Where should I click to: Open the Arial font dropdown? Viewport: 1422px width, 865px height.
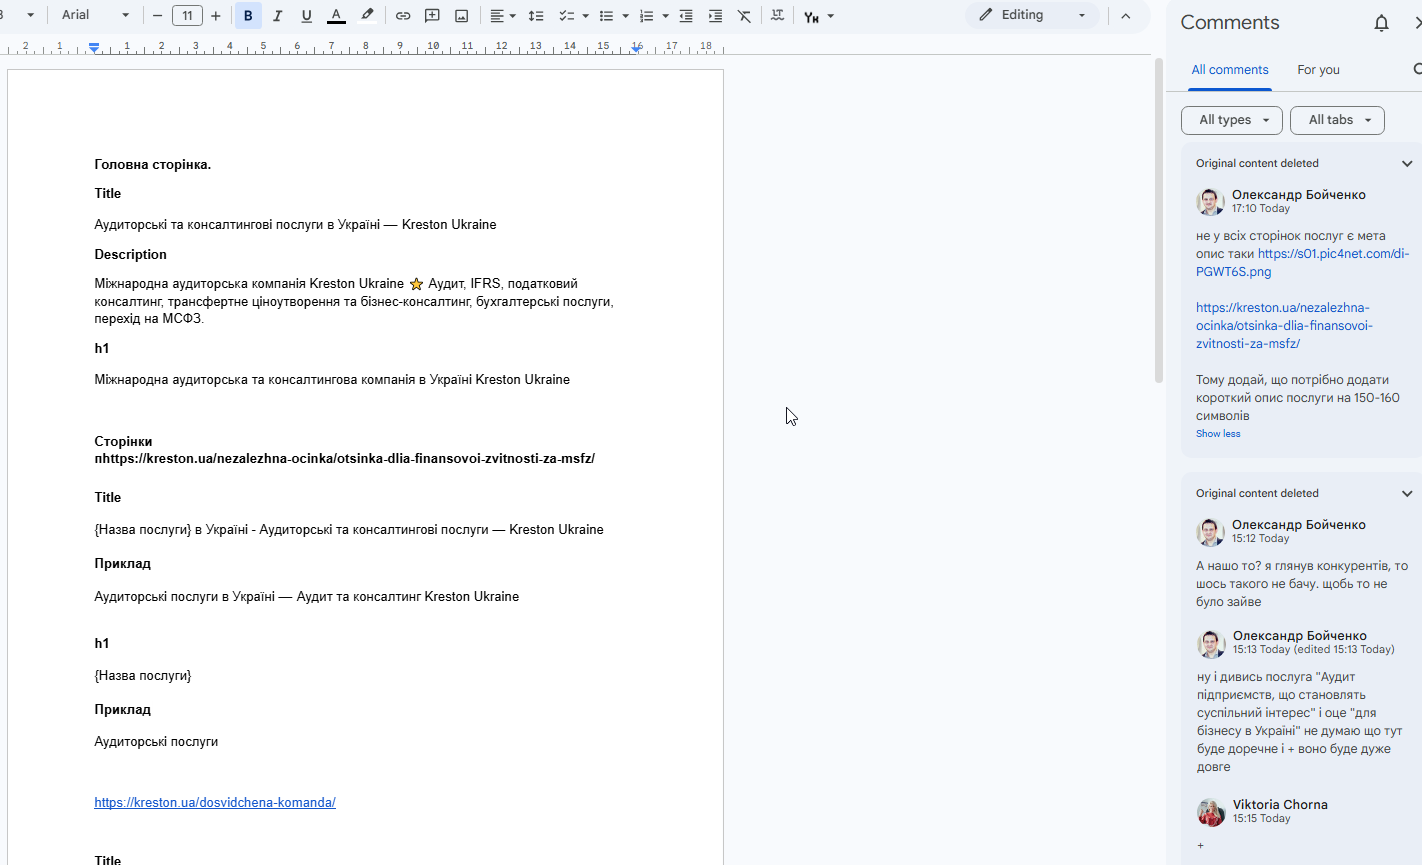pyautogui.click(x=95, y=15)
